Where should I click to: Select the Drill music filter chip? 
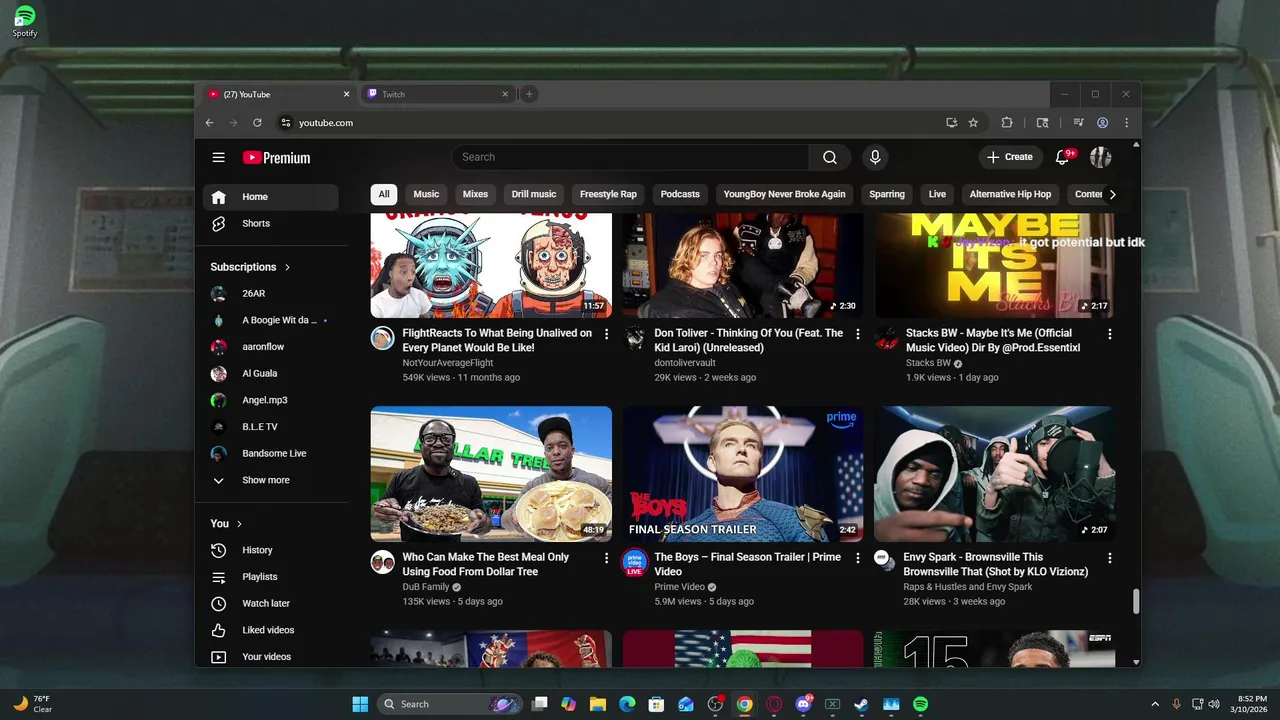tap(534, 194)
